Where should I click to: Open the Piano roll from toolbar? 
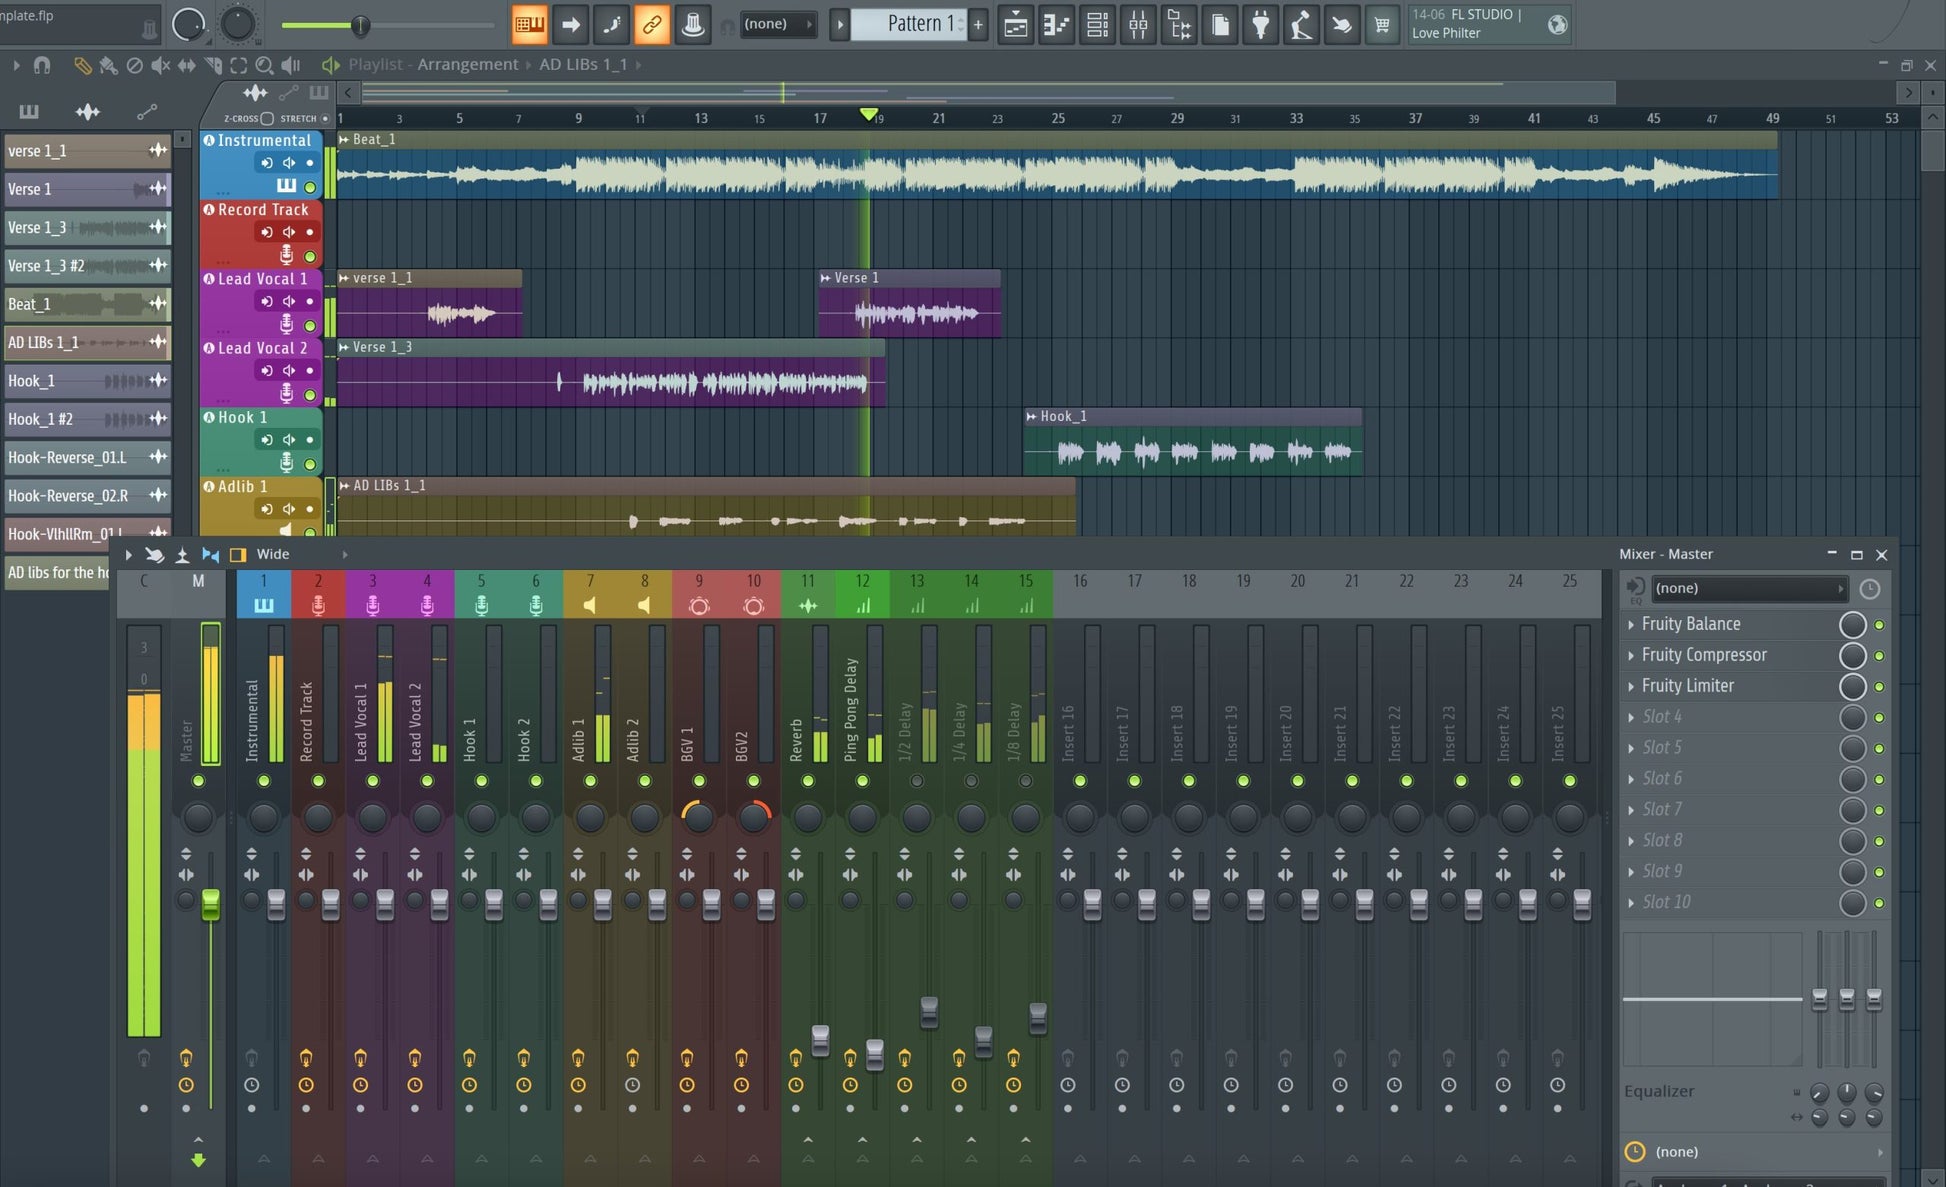[1056, 25]
